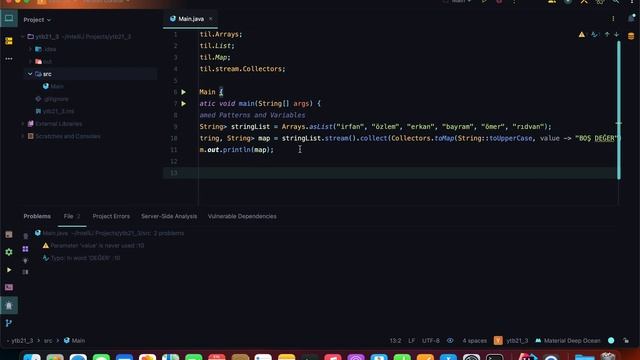Screen dimensions: 640x360
Task: Collapse the ytb21_3 project root
Action: click(x=23, y=36)
